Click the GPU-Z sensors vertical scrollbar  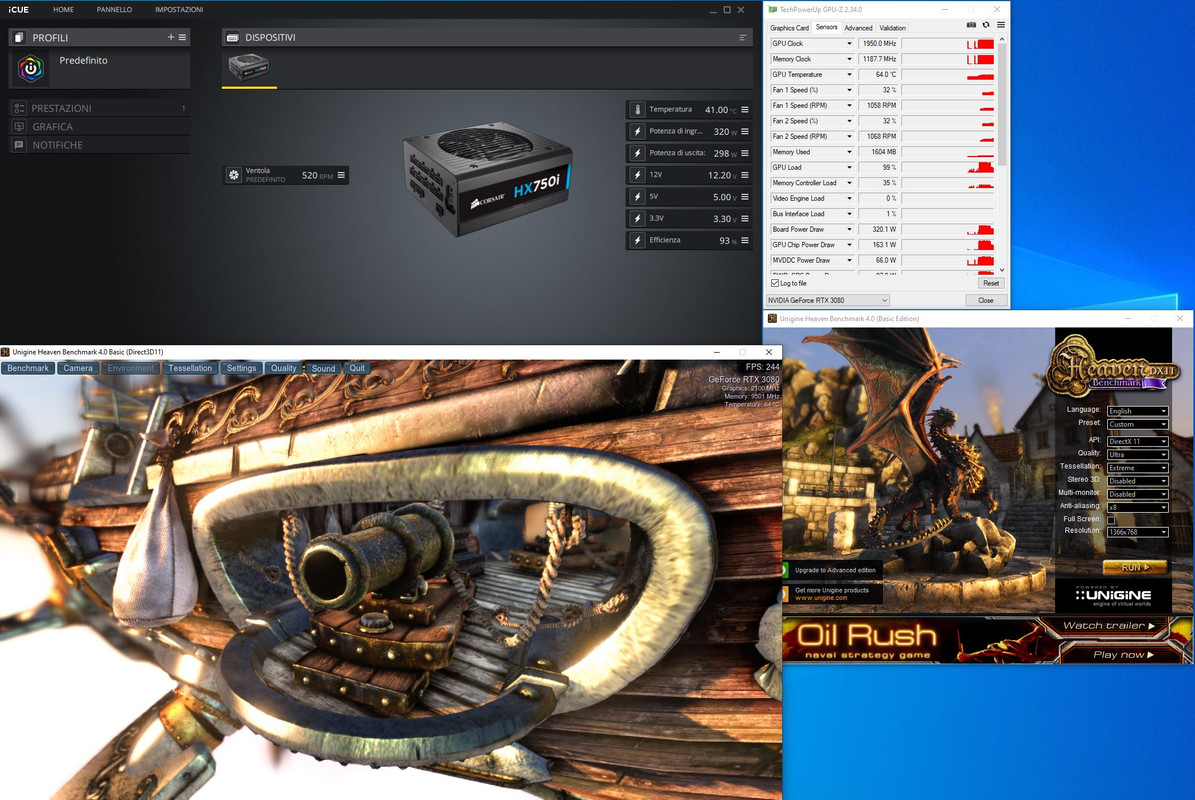click(1001, 104)
